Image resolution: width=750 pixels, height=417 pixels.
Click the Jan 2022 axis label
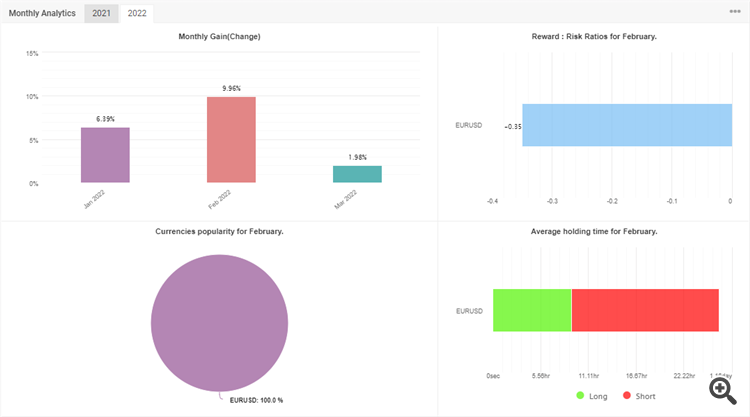point(94,199)
